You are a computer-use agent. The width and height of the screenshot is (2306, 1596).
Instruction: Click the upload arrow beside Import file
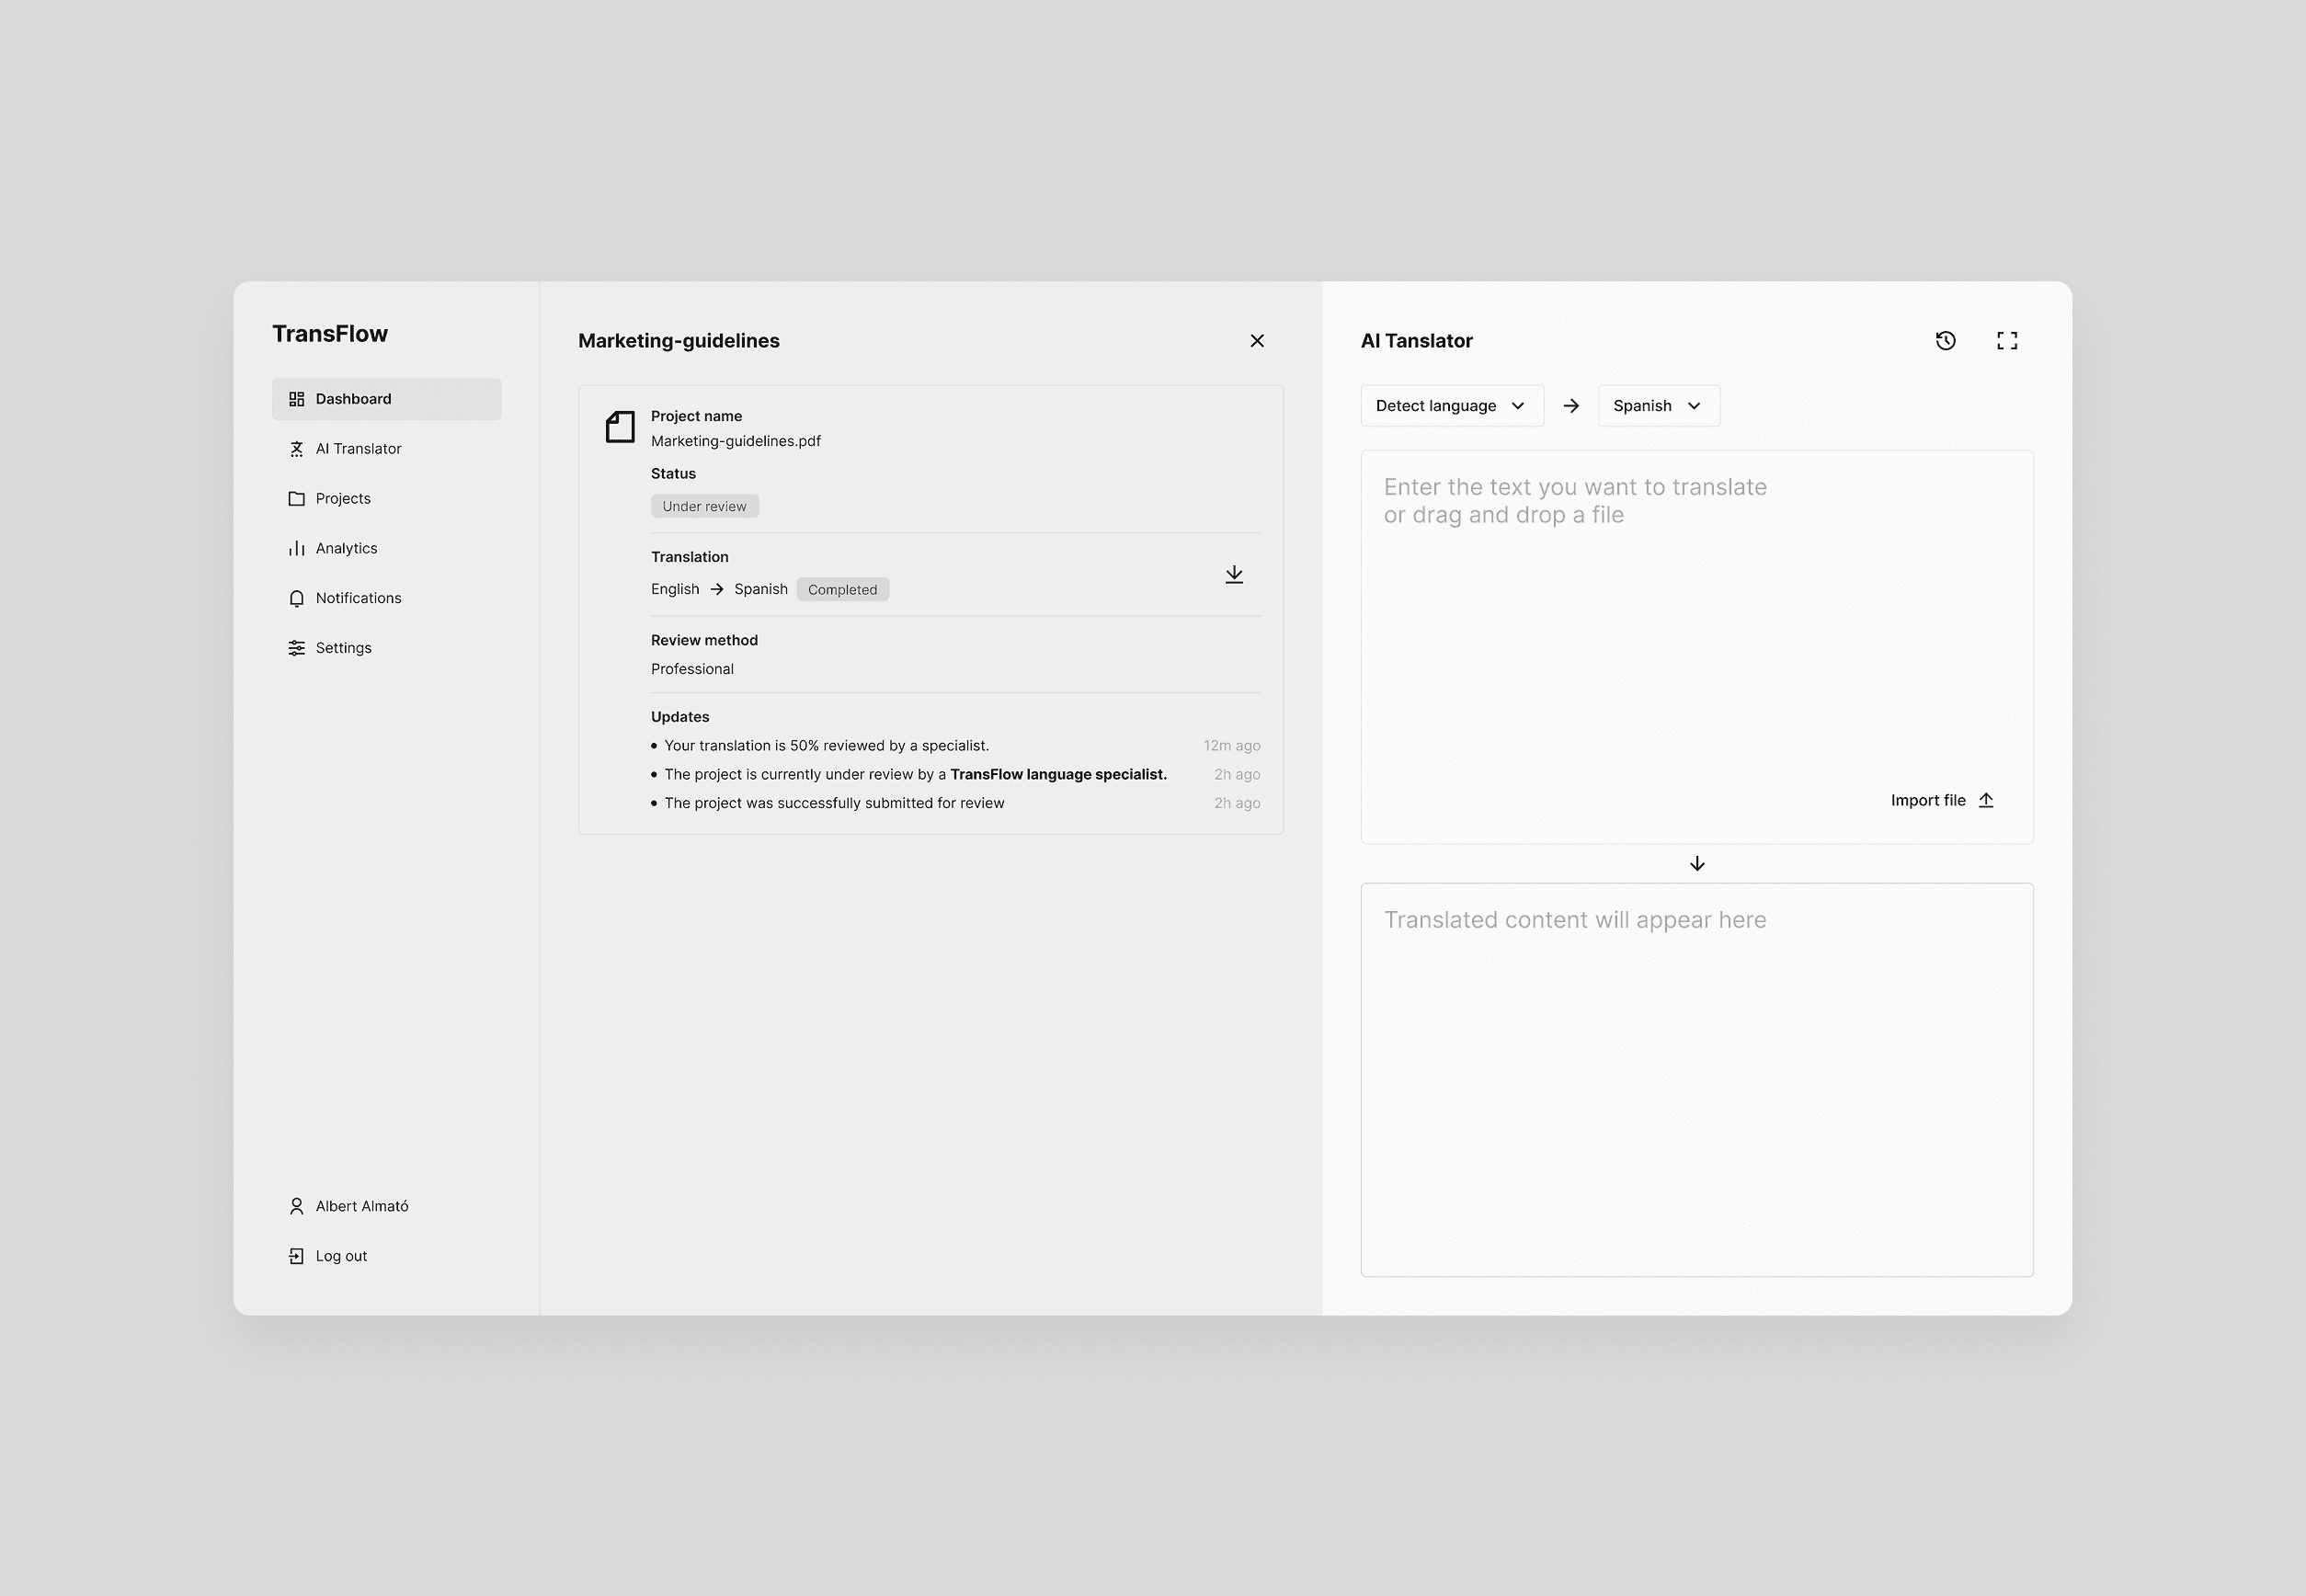click(x=1986, y=800)
